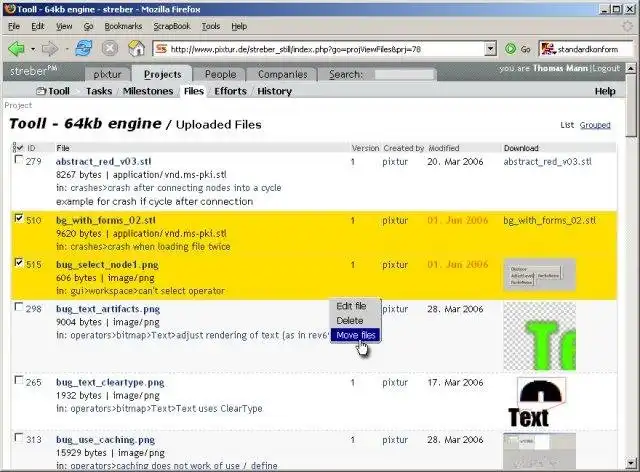Switch to Grouped view link
The height and width of the screenshot is (472, 640).
click(x=595, y=125)
